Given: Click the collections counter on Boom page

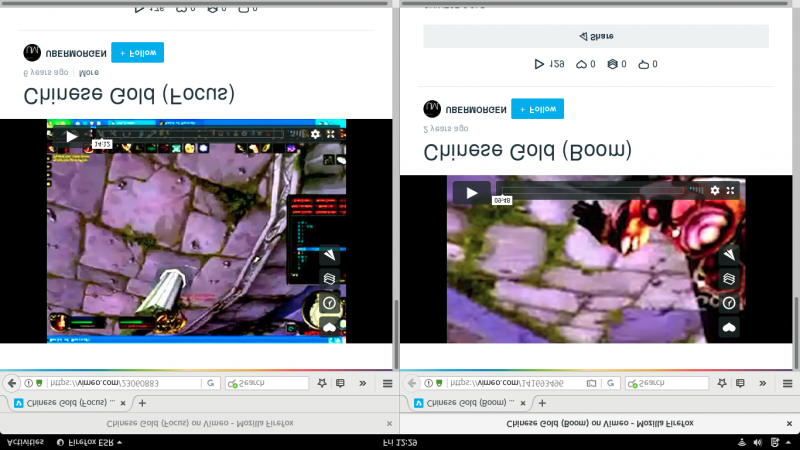Looking at the screenshot, I should pos(617,64).
